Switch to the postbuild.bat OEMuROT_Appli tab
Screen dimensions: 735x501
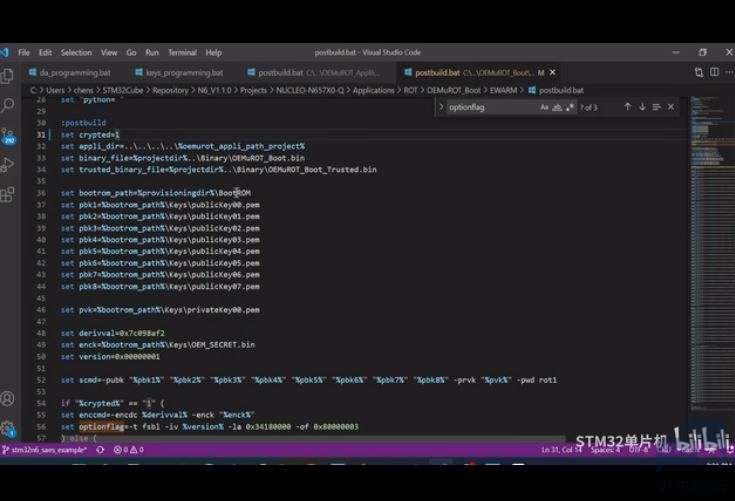(x=314, y=73)
